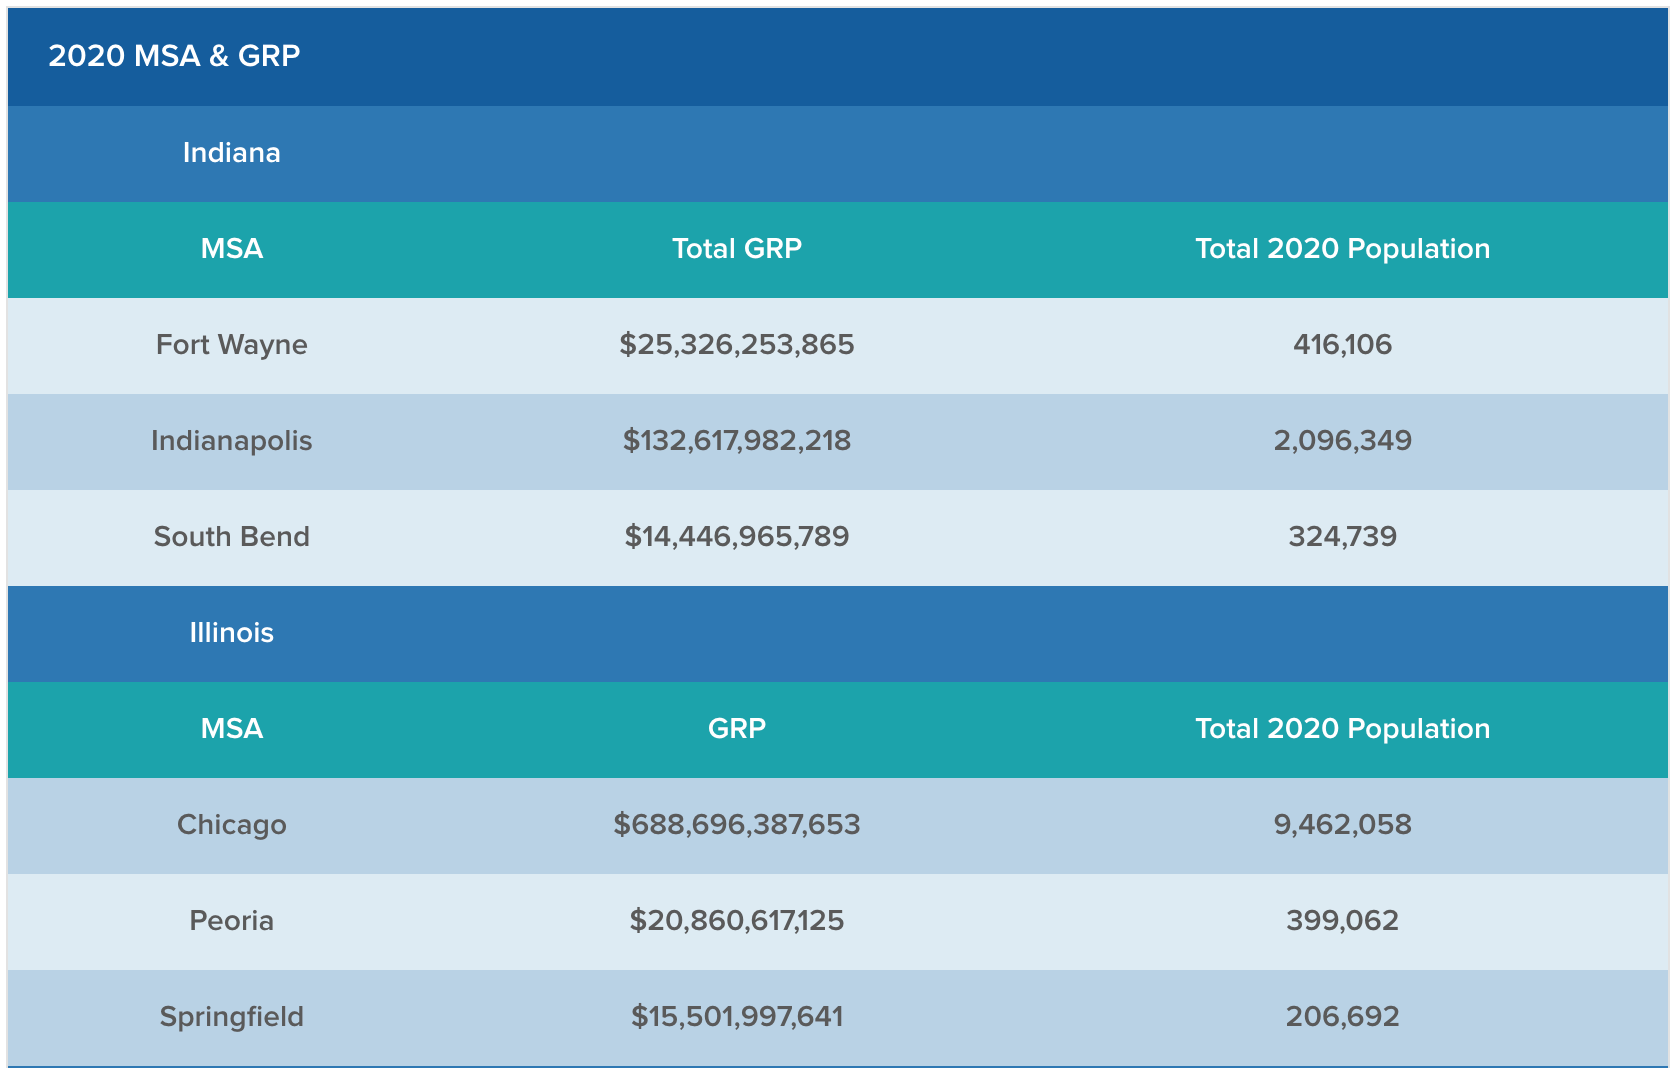Click the Springfield row label
Screen dimensions: 1672x1068
tap(231, 1017)
